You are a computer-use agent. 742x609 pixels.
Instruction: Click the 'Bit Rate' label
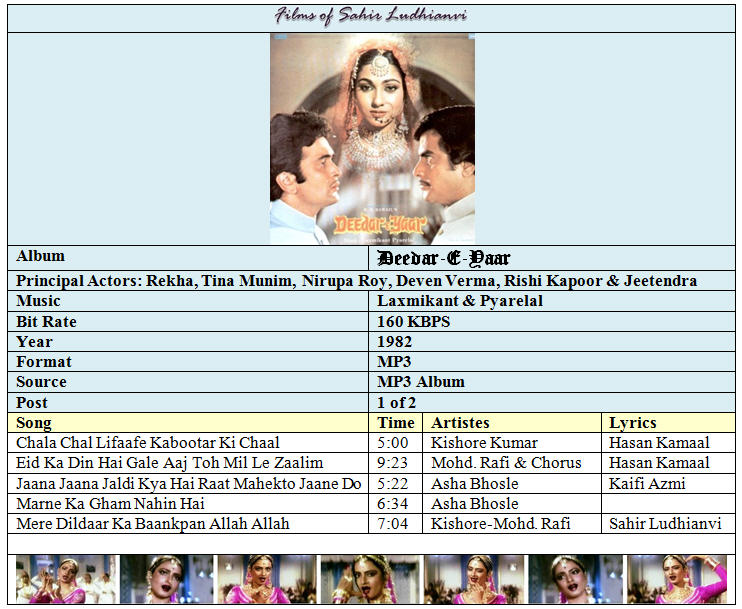[x=46, y=322]
